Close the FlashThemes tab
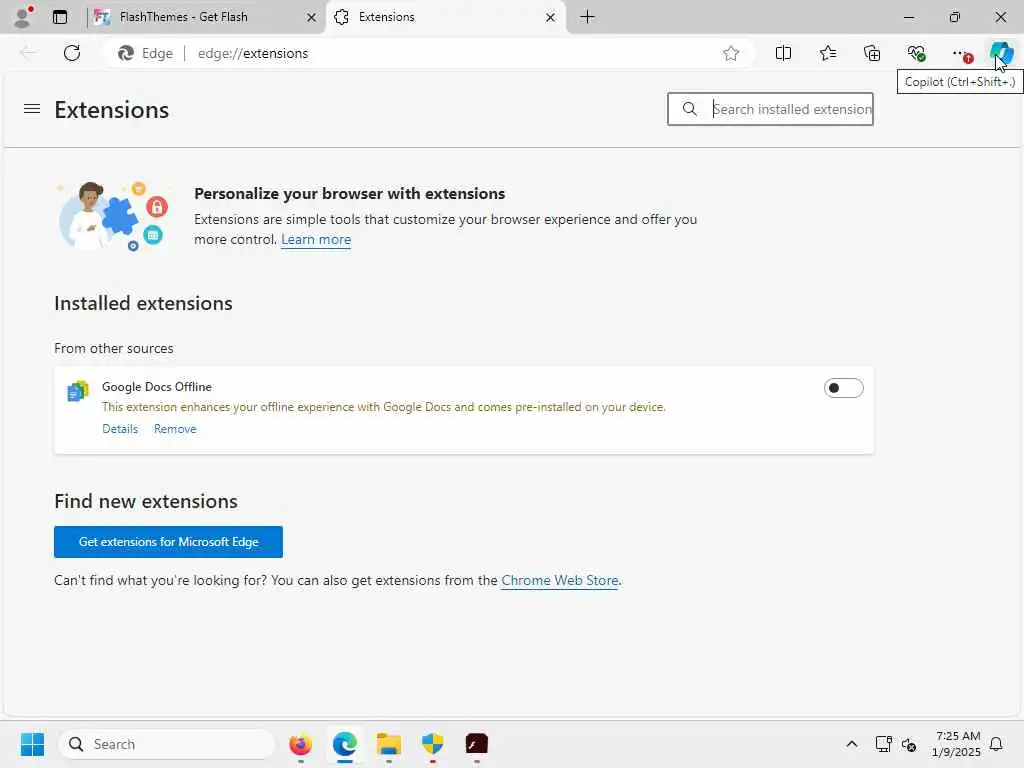Image resolution: width=1024 pixels, height=768 pixels. pyautogui.click(x=312, y=18)
